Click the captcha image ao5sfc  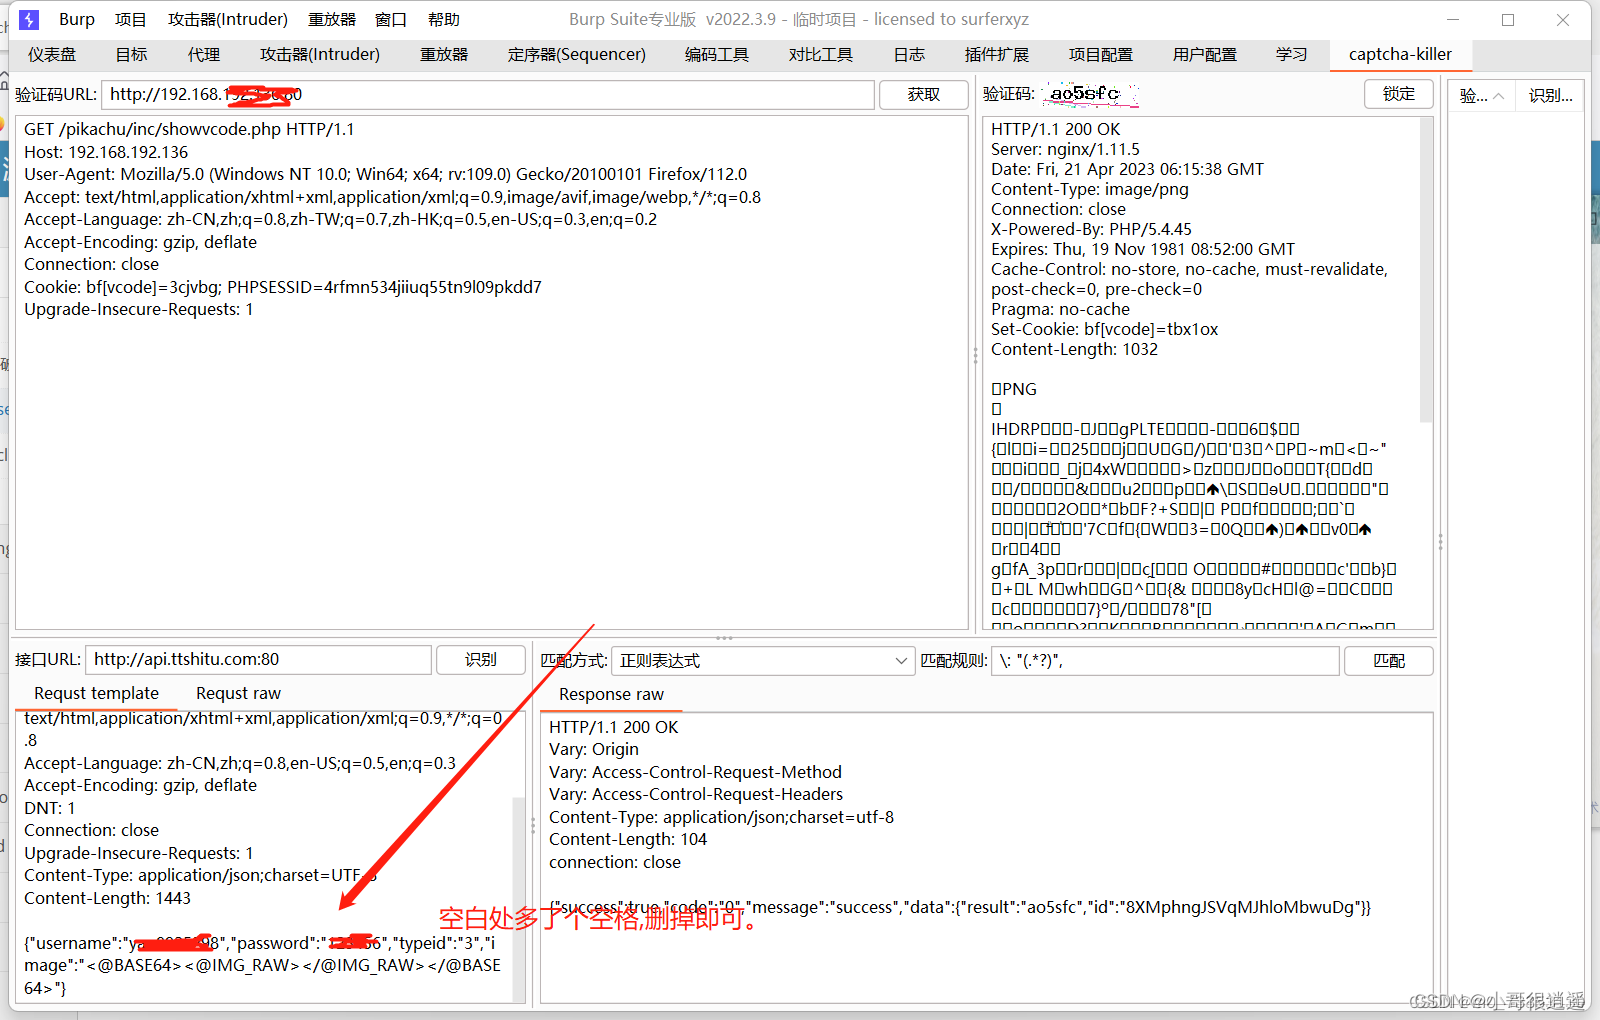click(1089, 94)
